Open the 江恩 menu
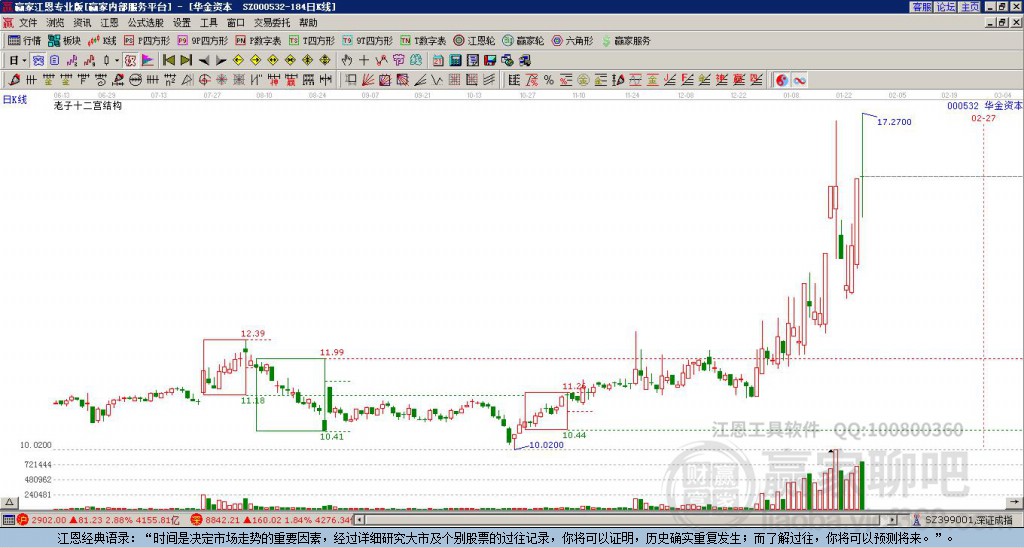The image size is (1024, 548). coord(109,23)
